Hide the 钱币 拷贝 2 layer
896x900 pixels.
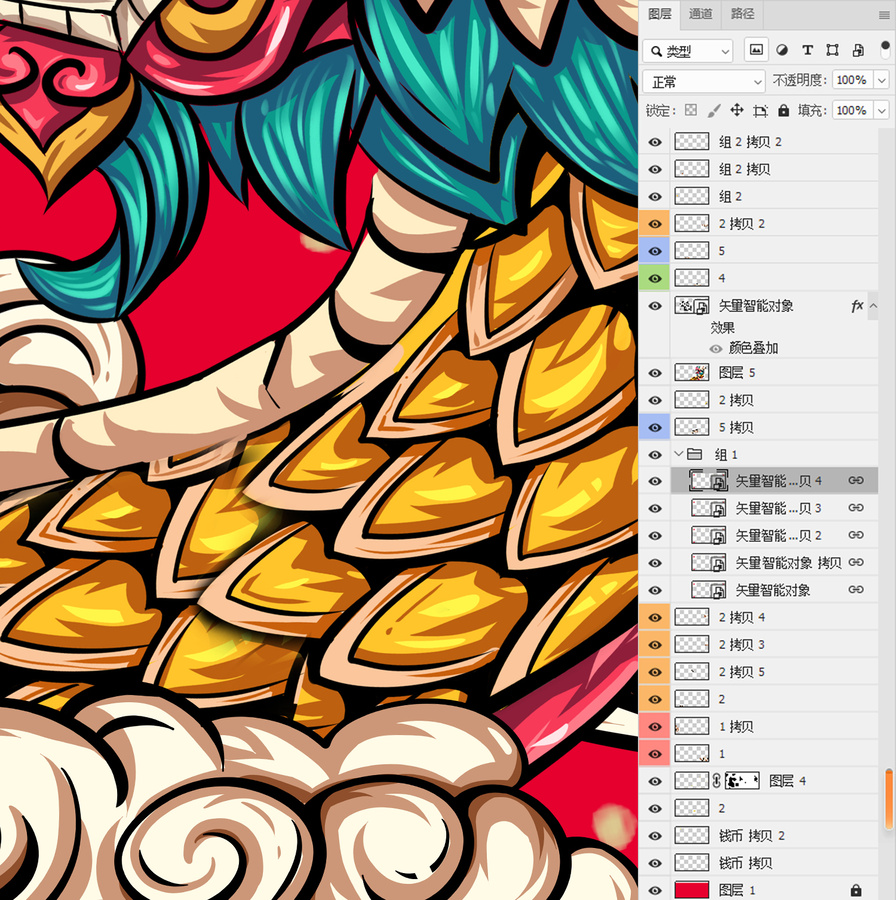(655, 836)
